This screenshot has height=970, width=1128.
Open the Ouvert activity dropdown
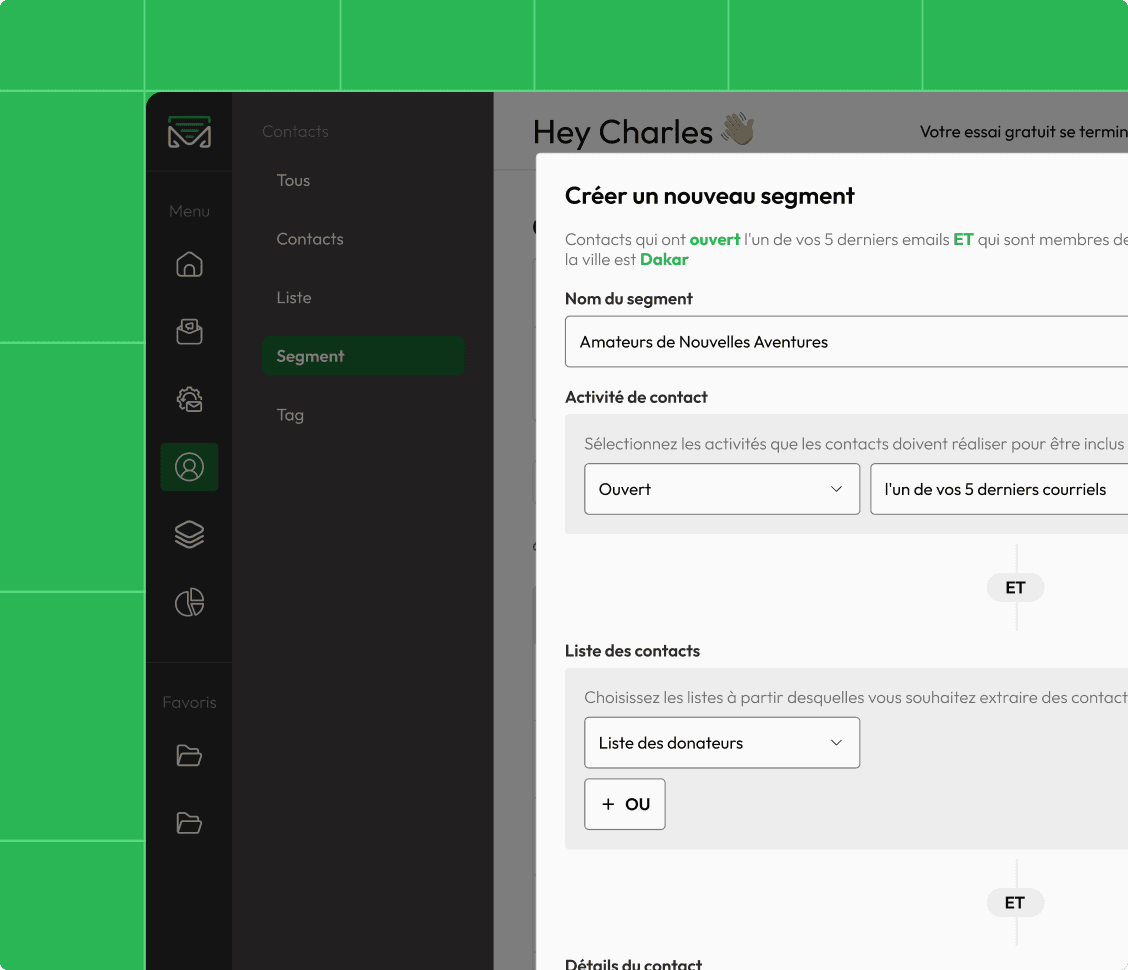click(722, 489)
